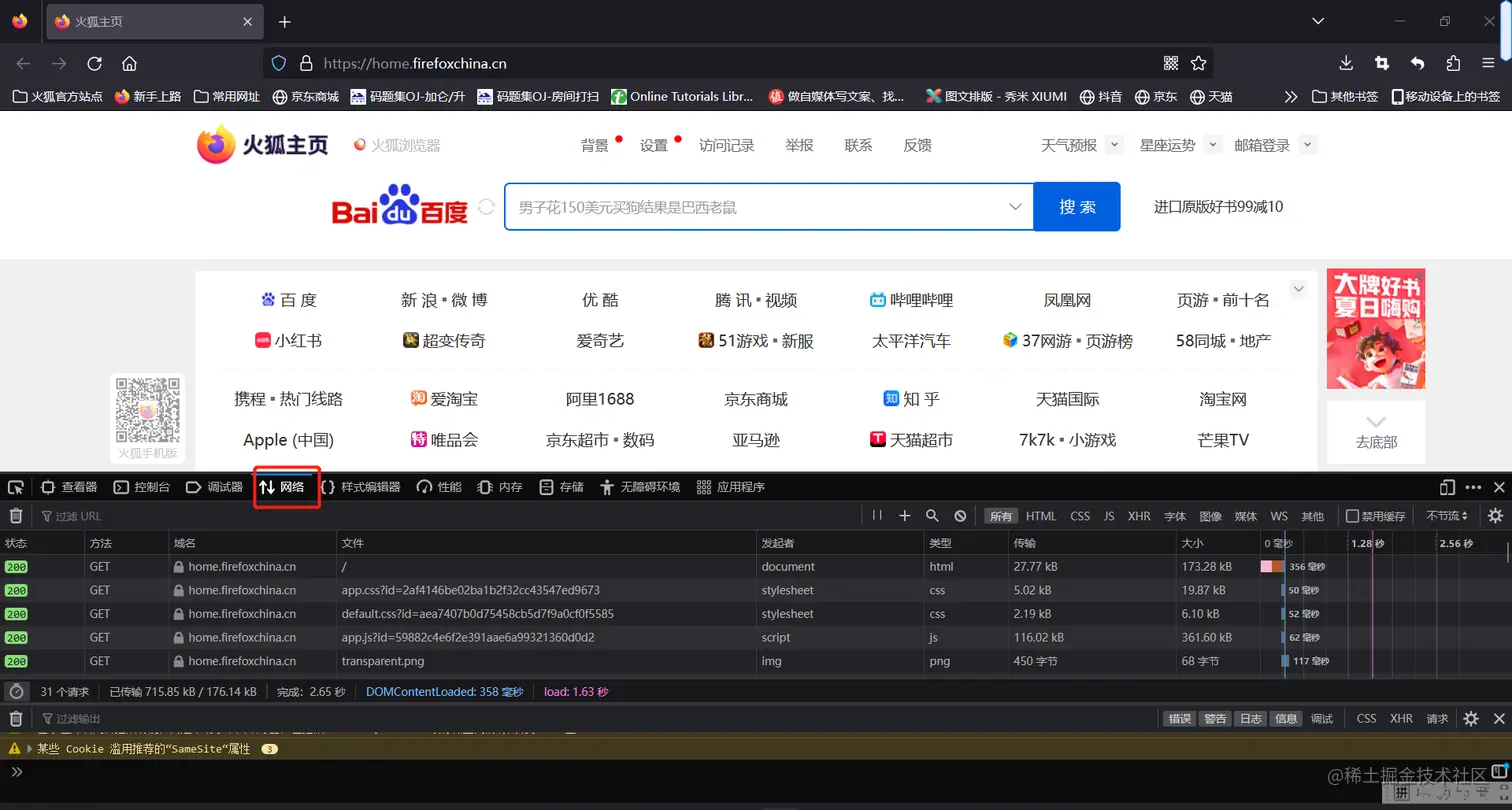
Task: Expand the SameSite cookie warning group
Action: pyautogui.click(x=29, y=749)
